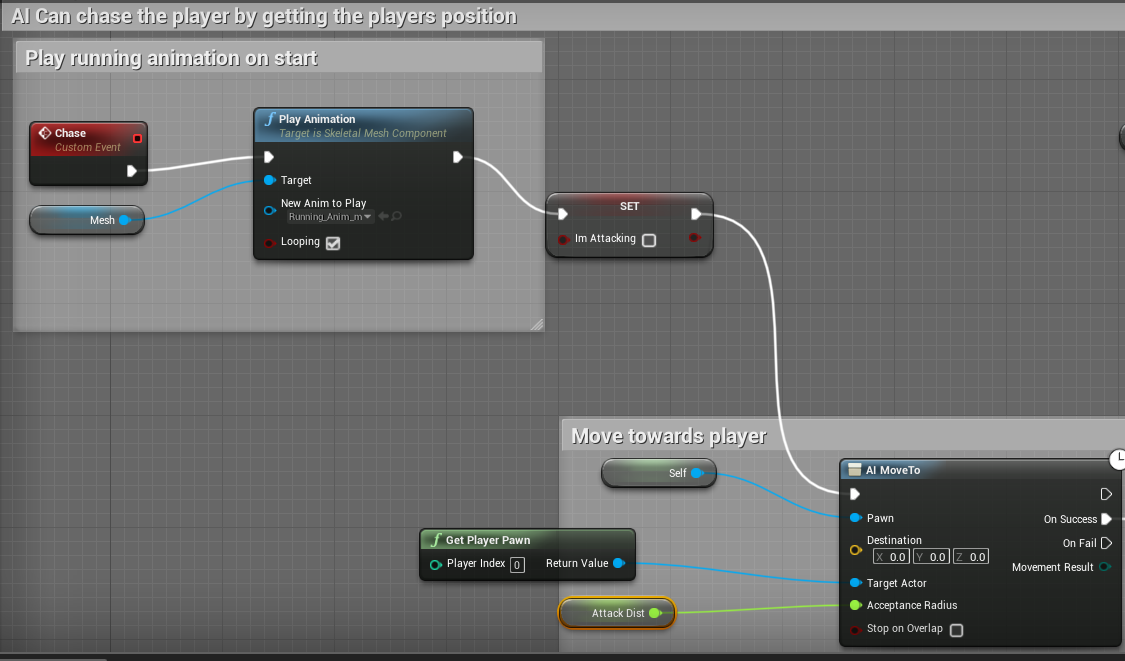Click the use-selected-asset arrow beside Running_Anim
Viewport: 1125px width, 661px height.
pyautogui.click(x=383, y=217)
